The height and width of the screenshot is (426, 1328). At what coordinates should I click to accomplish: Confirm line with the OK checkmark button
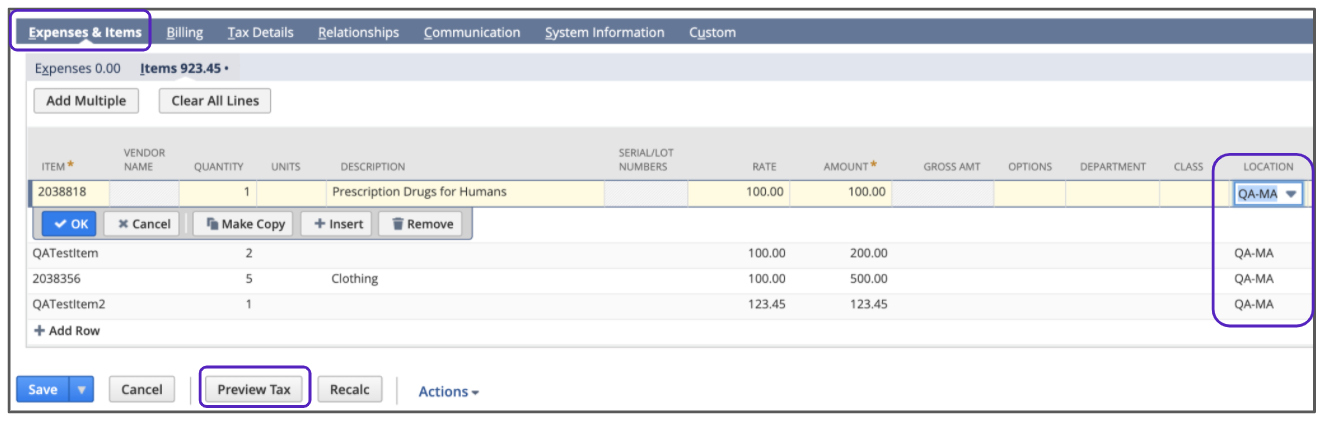click(x=70, y=224)
